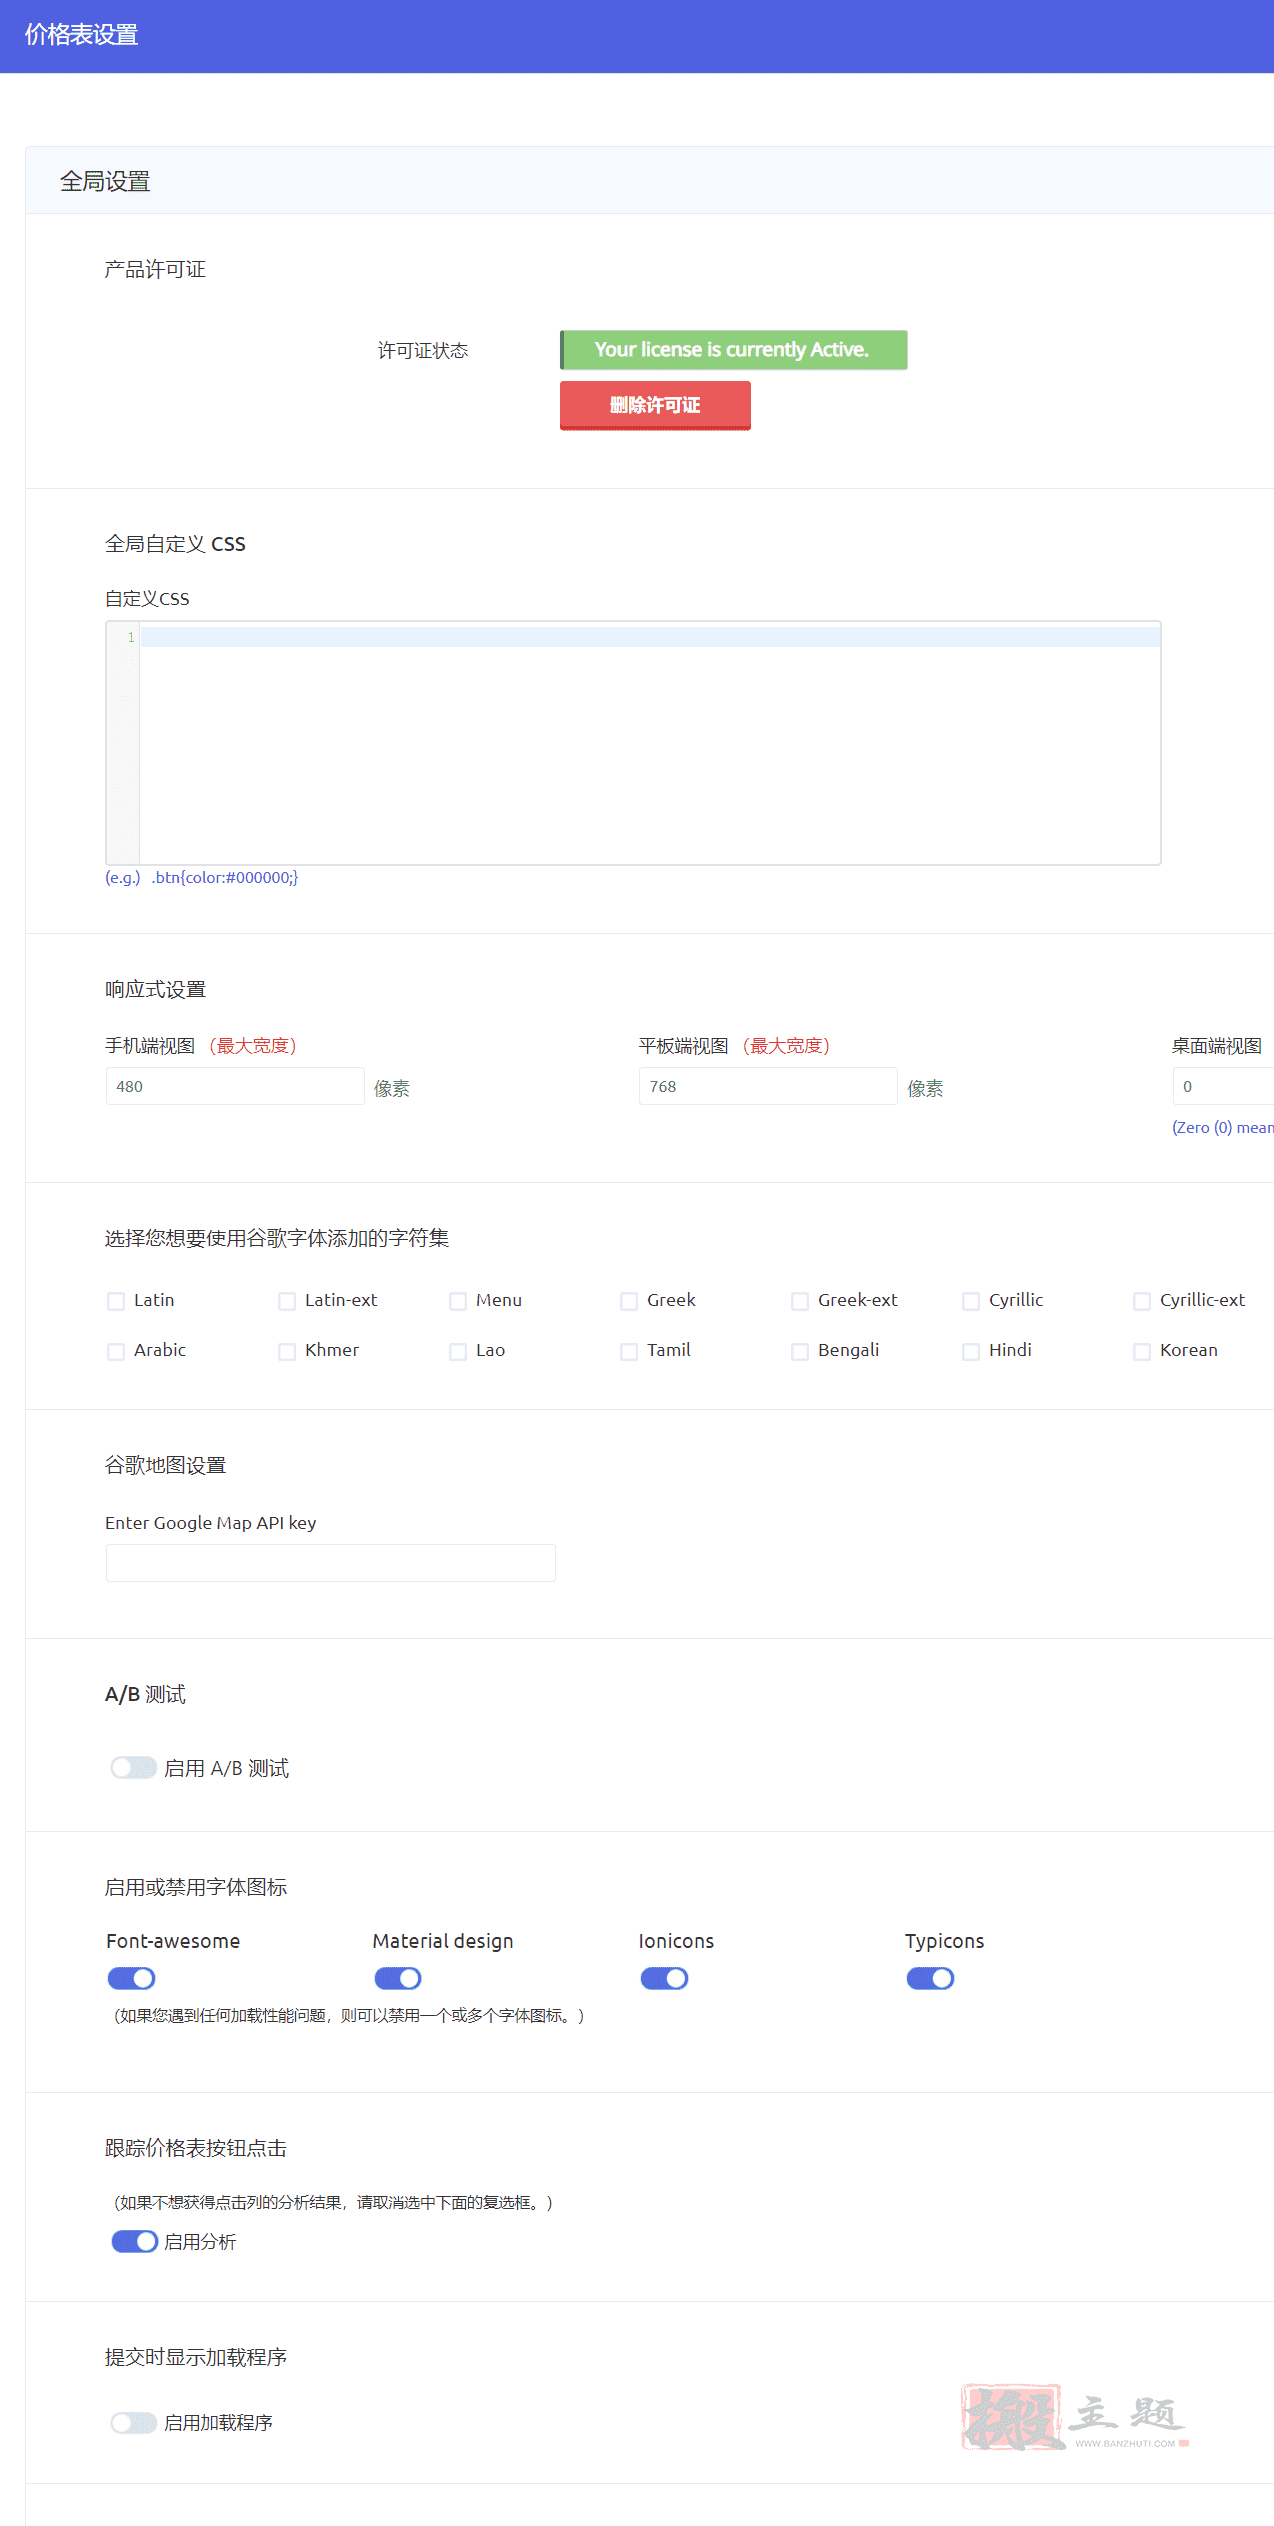1274x2526 pixels.
Task: Check the Cyrillic checkbox
Action: click(971, 1301)
